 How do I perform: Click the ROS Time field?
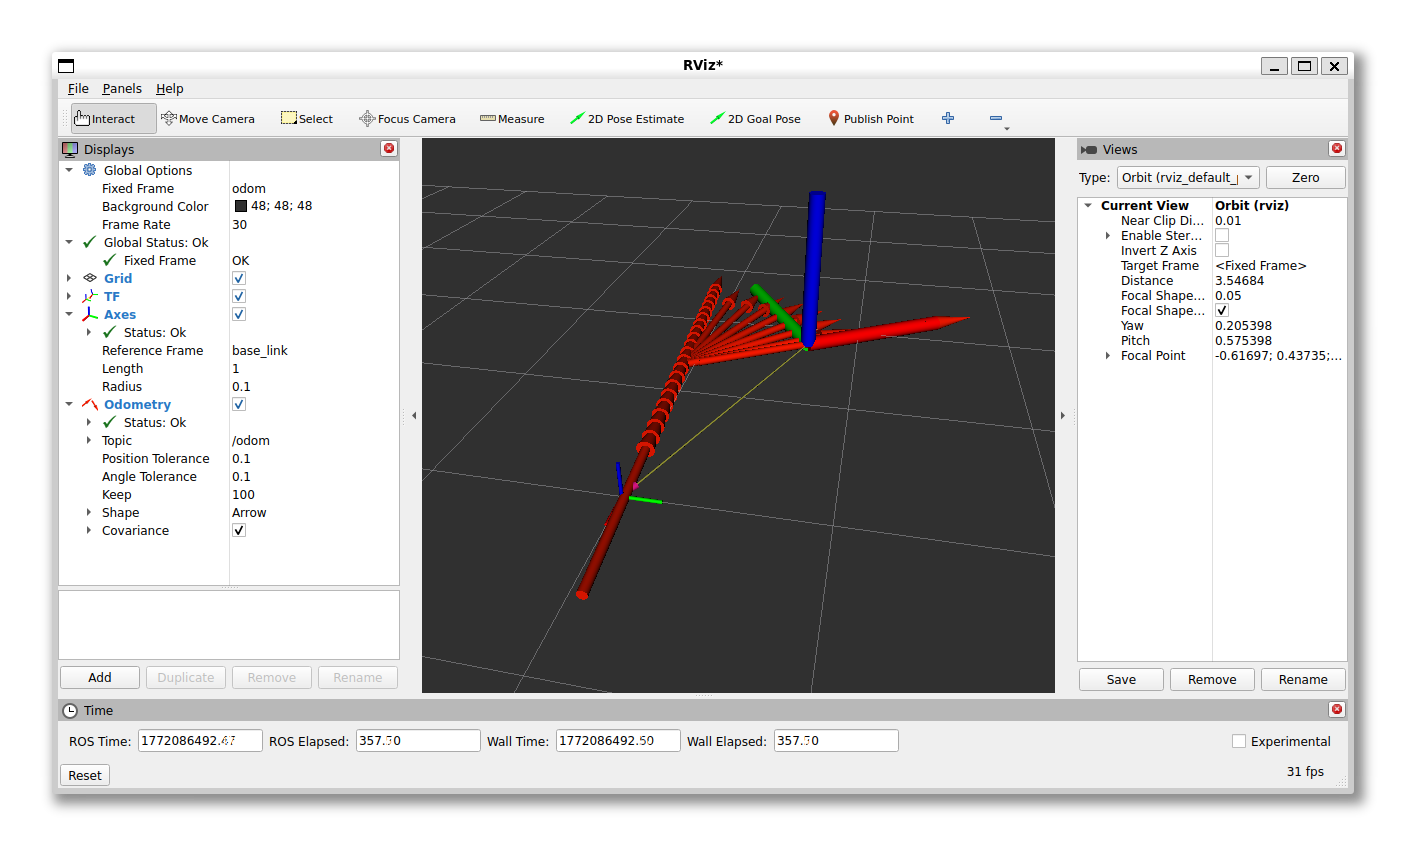coord(199,741)
